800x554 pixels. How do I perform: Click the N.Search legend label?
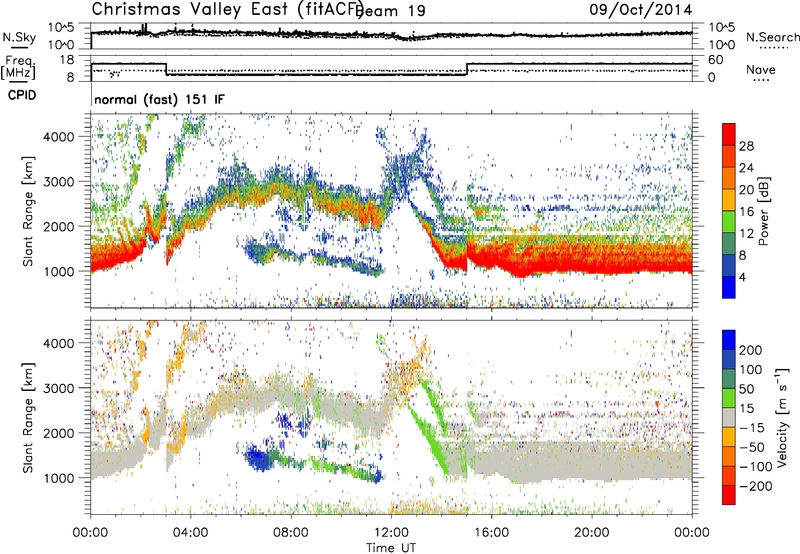coord(772,37)
